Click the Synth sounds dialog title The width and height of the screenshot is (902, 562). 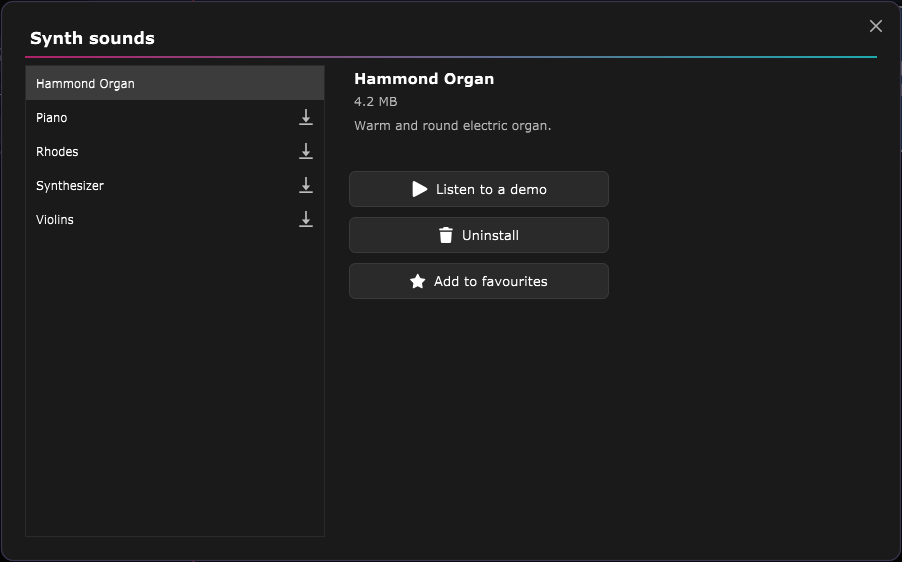pos(92,38)
